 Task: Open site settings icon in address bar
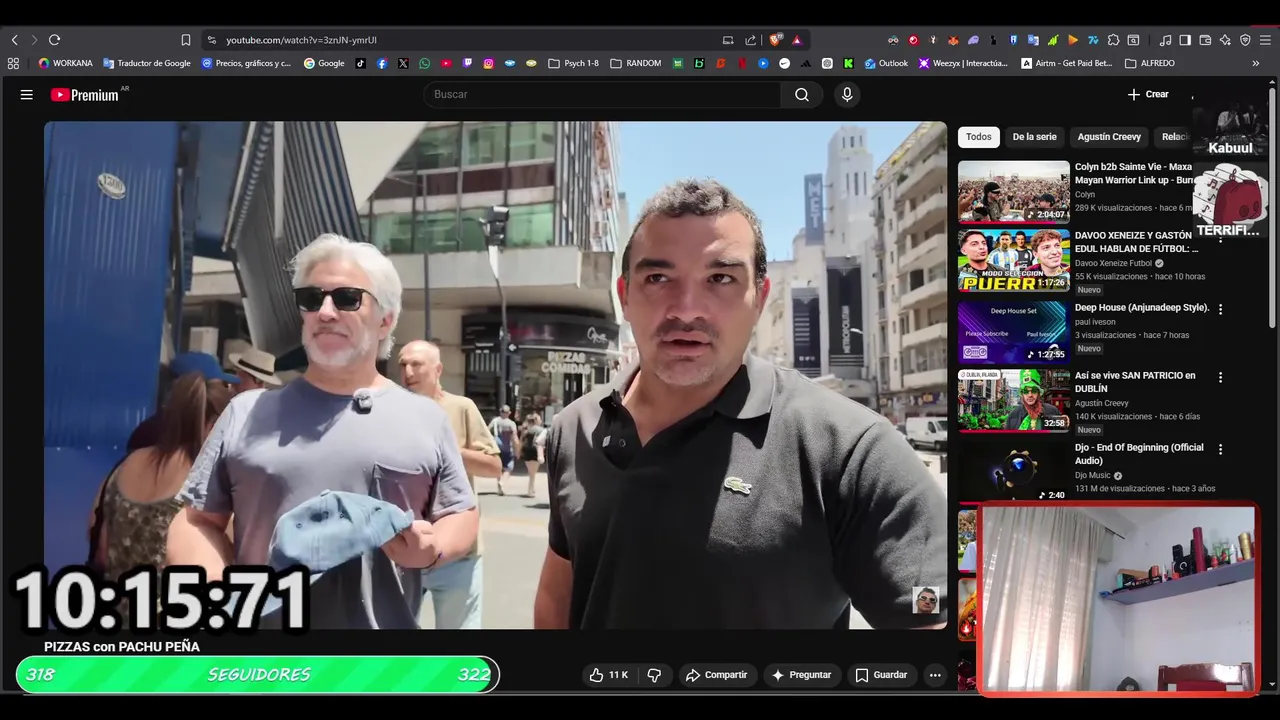211,40
